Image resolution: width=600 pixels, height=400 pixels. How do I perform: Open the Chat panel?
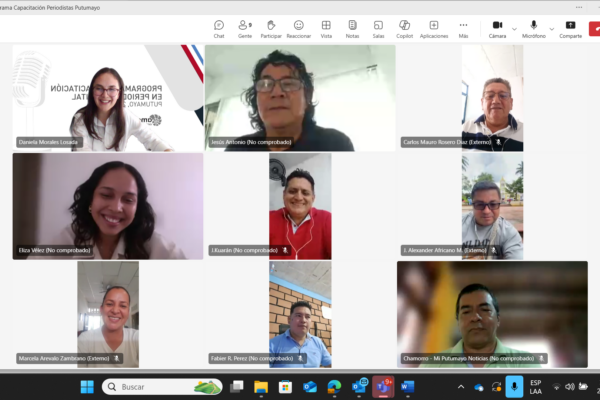pos(219,28)
